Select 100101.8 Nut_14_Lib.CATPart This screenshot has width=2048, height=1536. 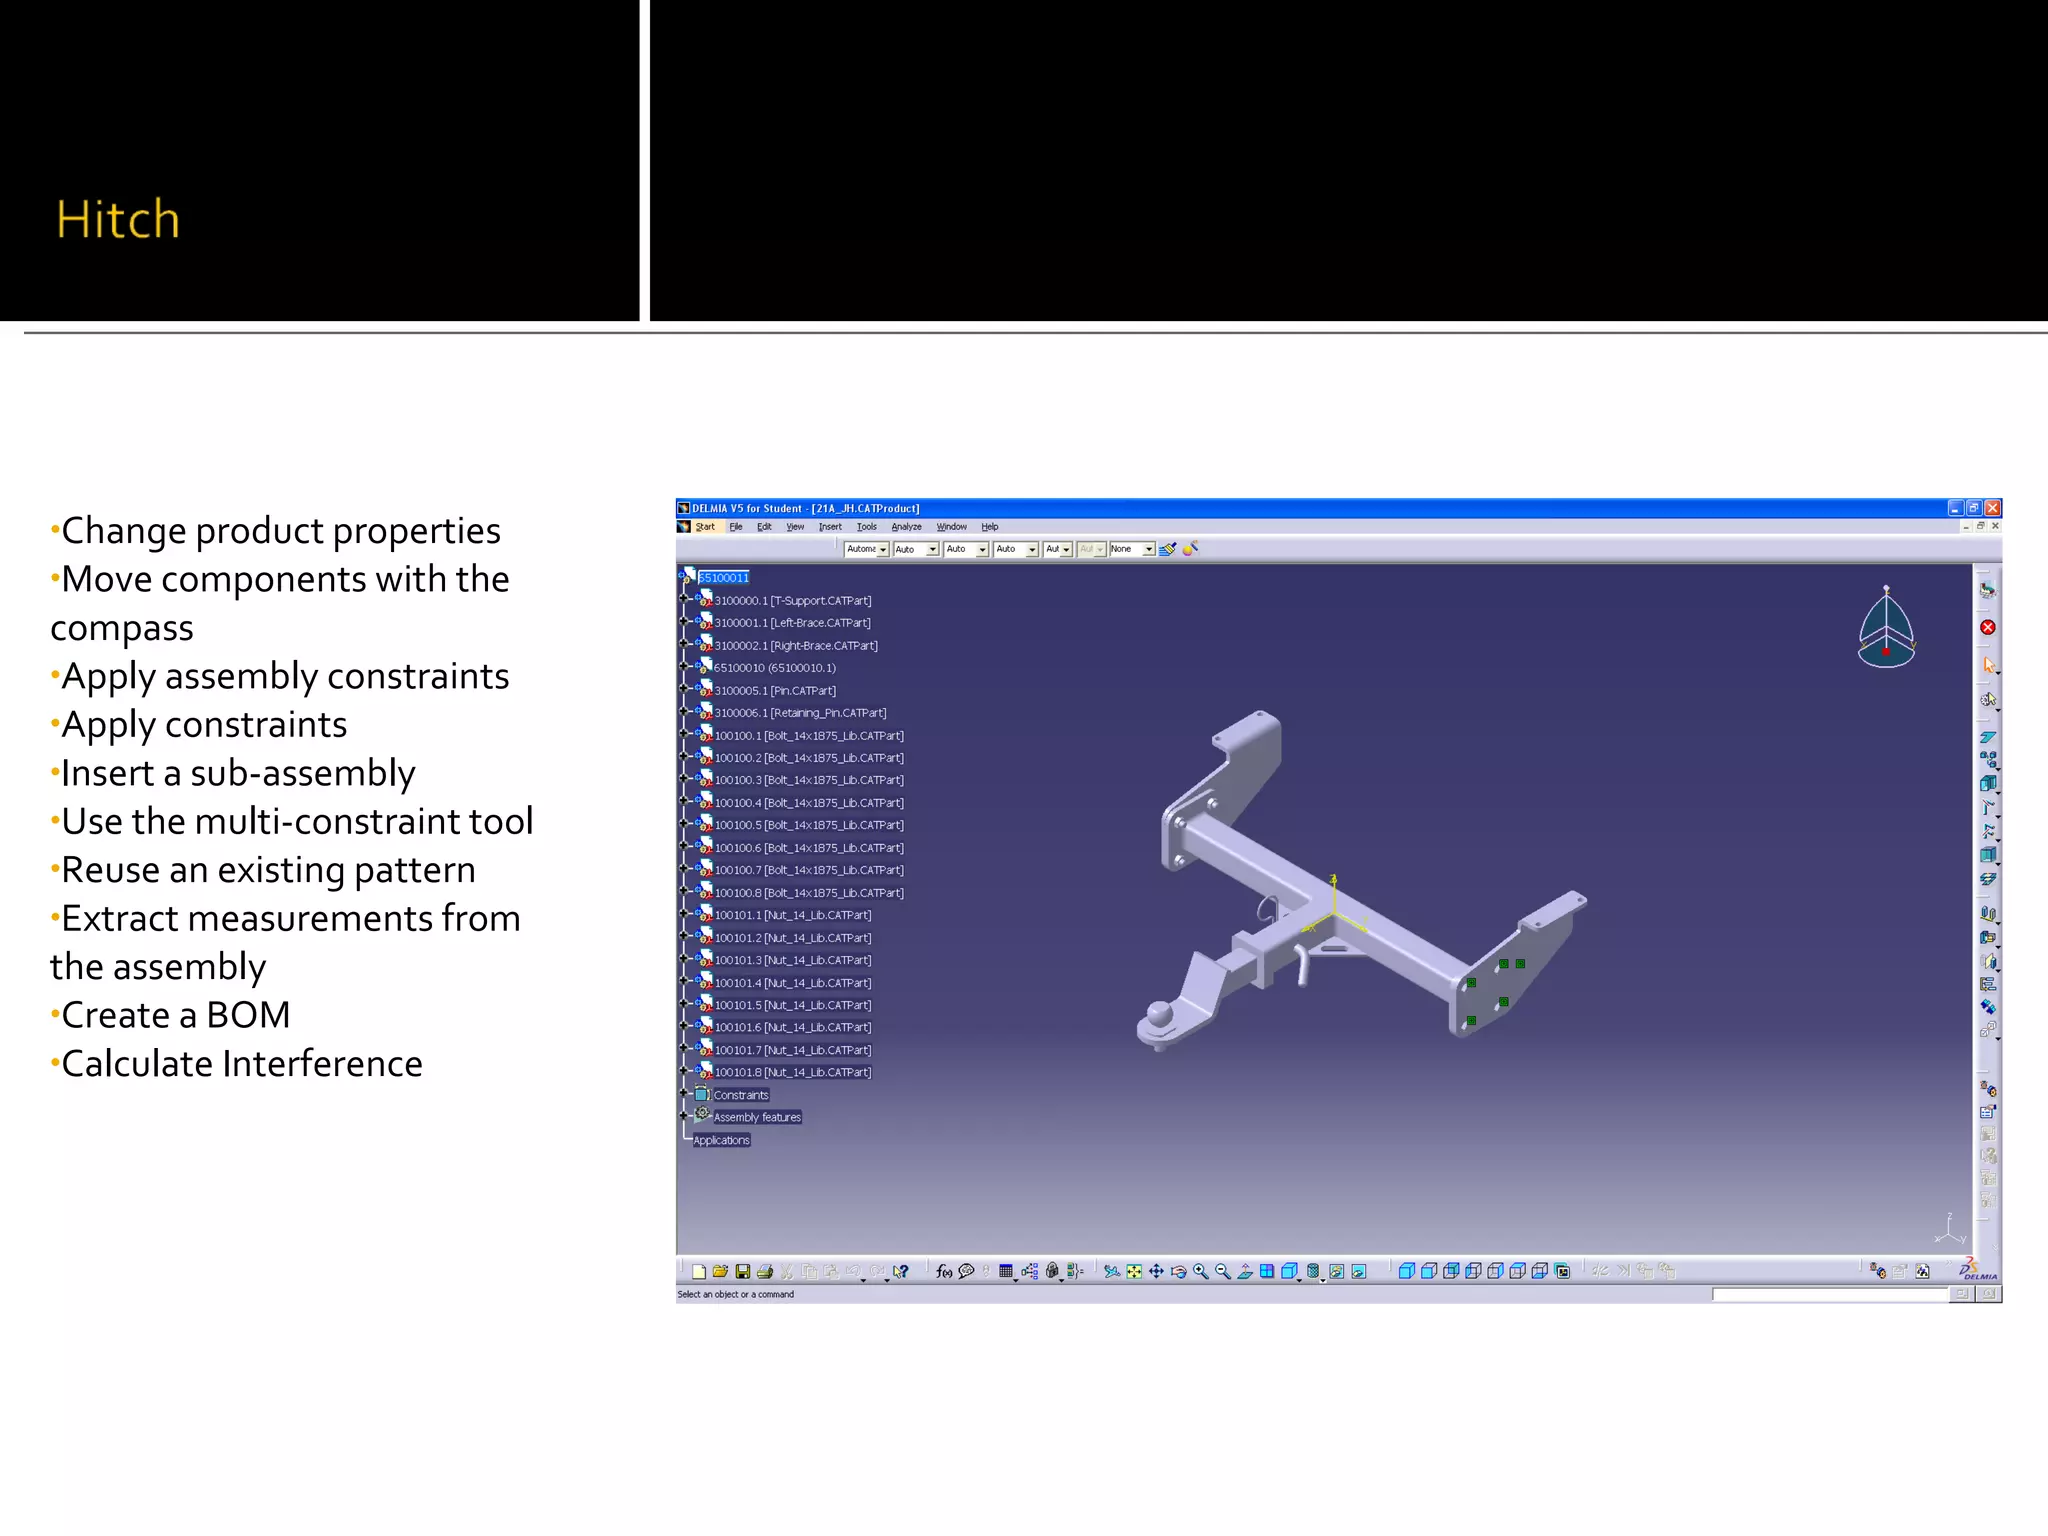pyautogui.click(x=793, y=1072)
